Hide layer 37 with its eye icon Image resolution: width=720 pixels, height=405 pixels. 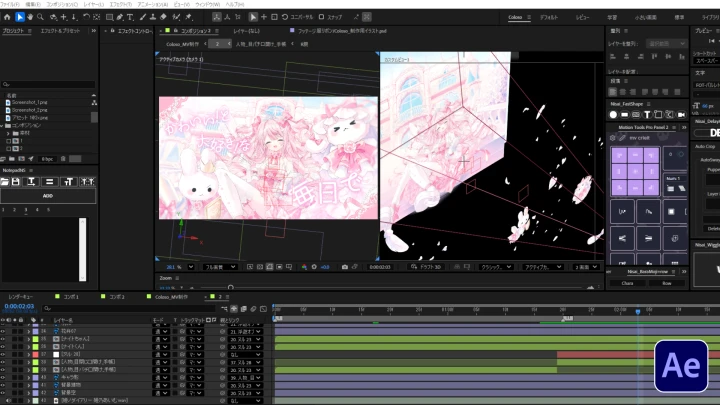tap(3, 354)
